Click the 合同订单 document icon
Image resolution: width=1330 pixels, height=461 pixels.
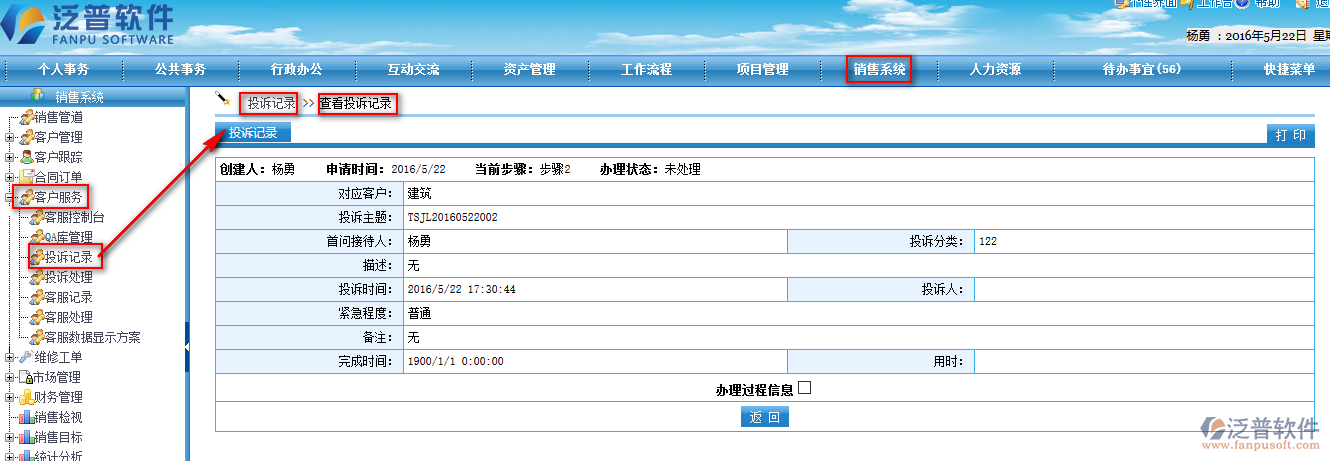tap(27, 177)
